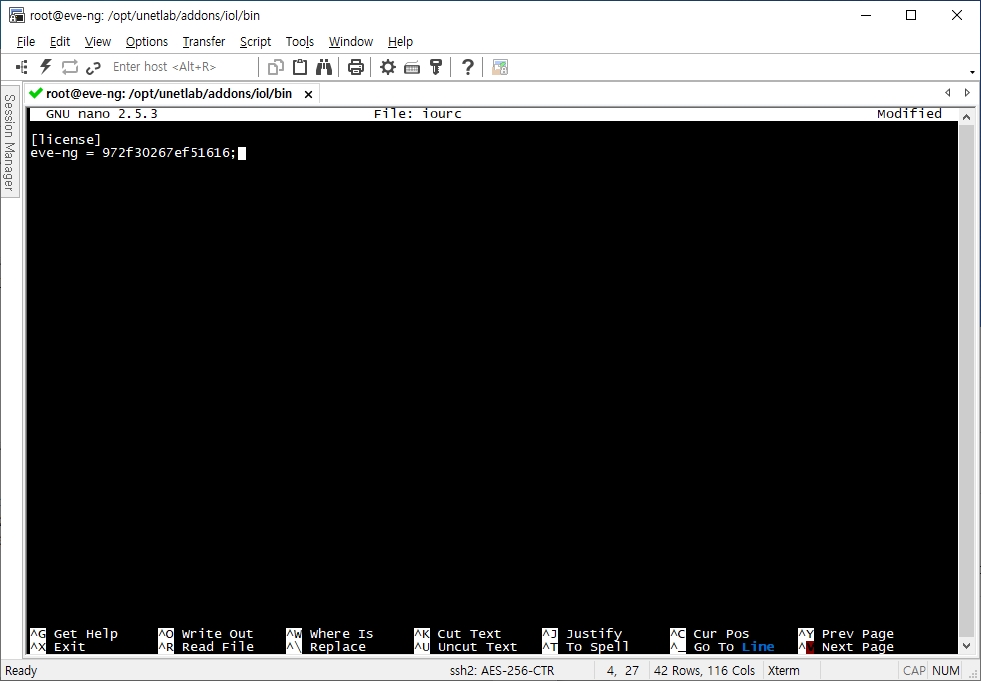This screenshot has height=681, width=981.
Task: Open the Tools menu
Action: [x=300, y=41]
